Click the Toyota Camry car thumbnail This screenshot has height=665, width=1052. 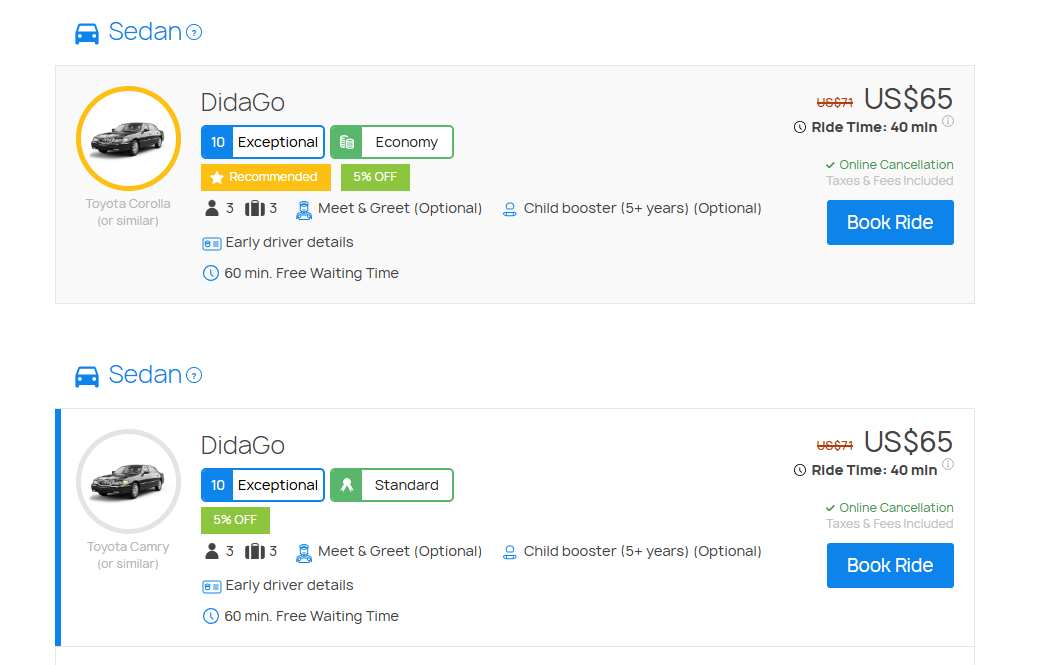pyautogui.click(x=128, y=481)
